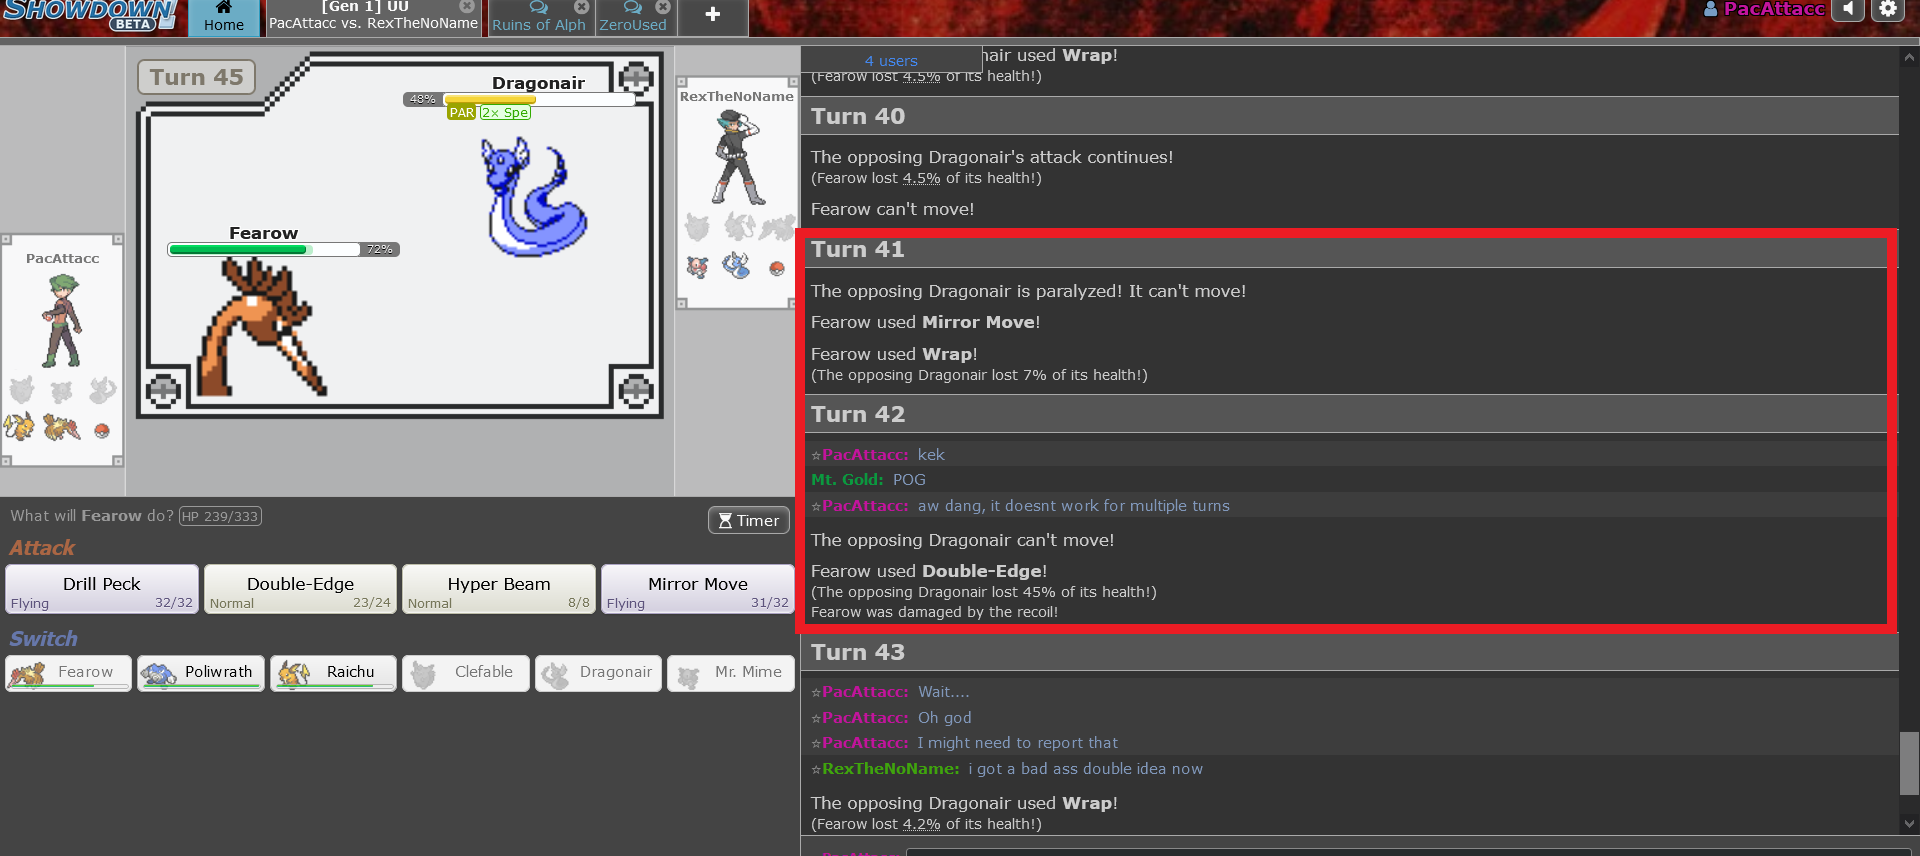Open the options gear icon

[1888, 9]
